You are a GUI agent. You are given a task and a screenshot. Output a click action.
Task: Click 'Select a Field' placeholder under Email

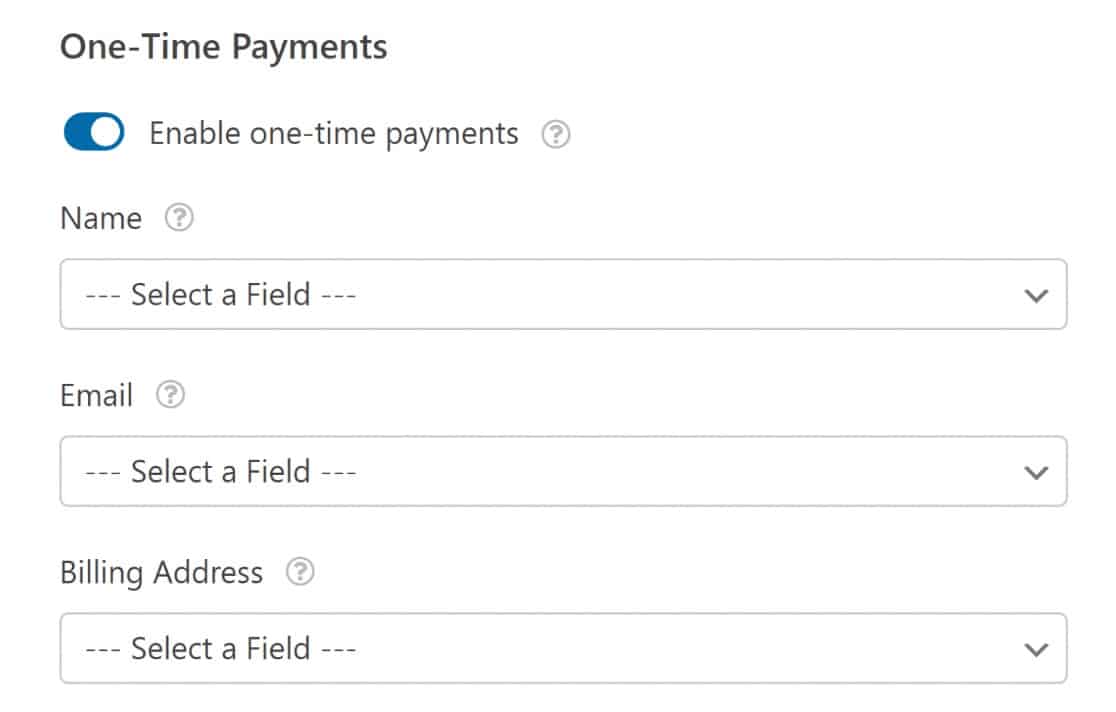click(221, 471)
